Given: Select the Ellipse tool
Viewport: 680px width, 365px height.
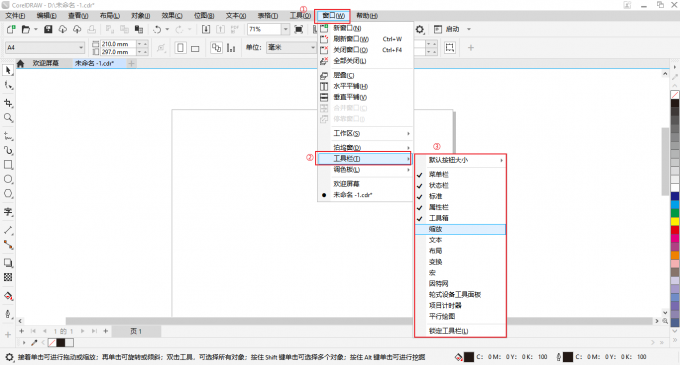Looking at the screenshot, I should [x=8, y=179].
